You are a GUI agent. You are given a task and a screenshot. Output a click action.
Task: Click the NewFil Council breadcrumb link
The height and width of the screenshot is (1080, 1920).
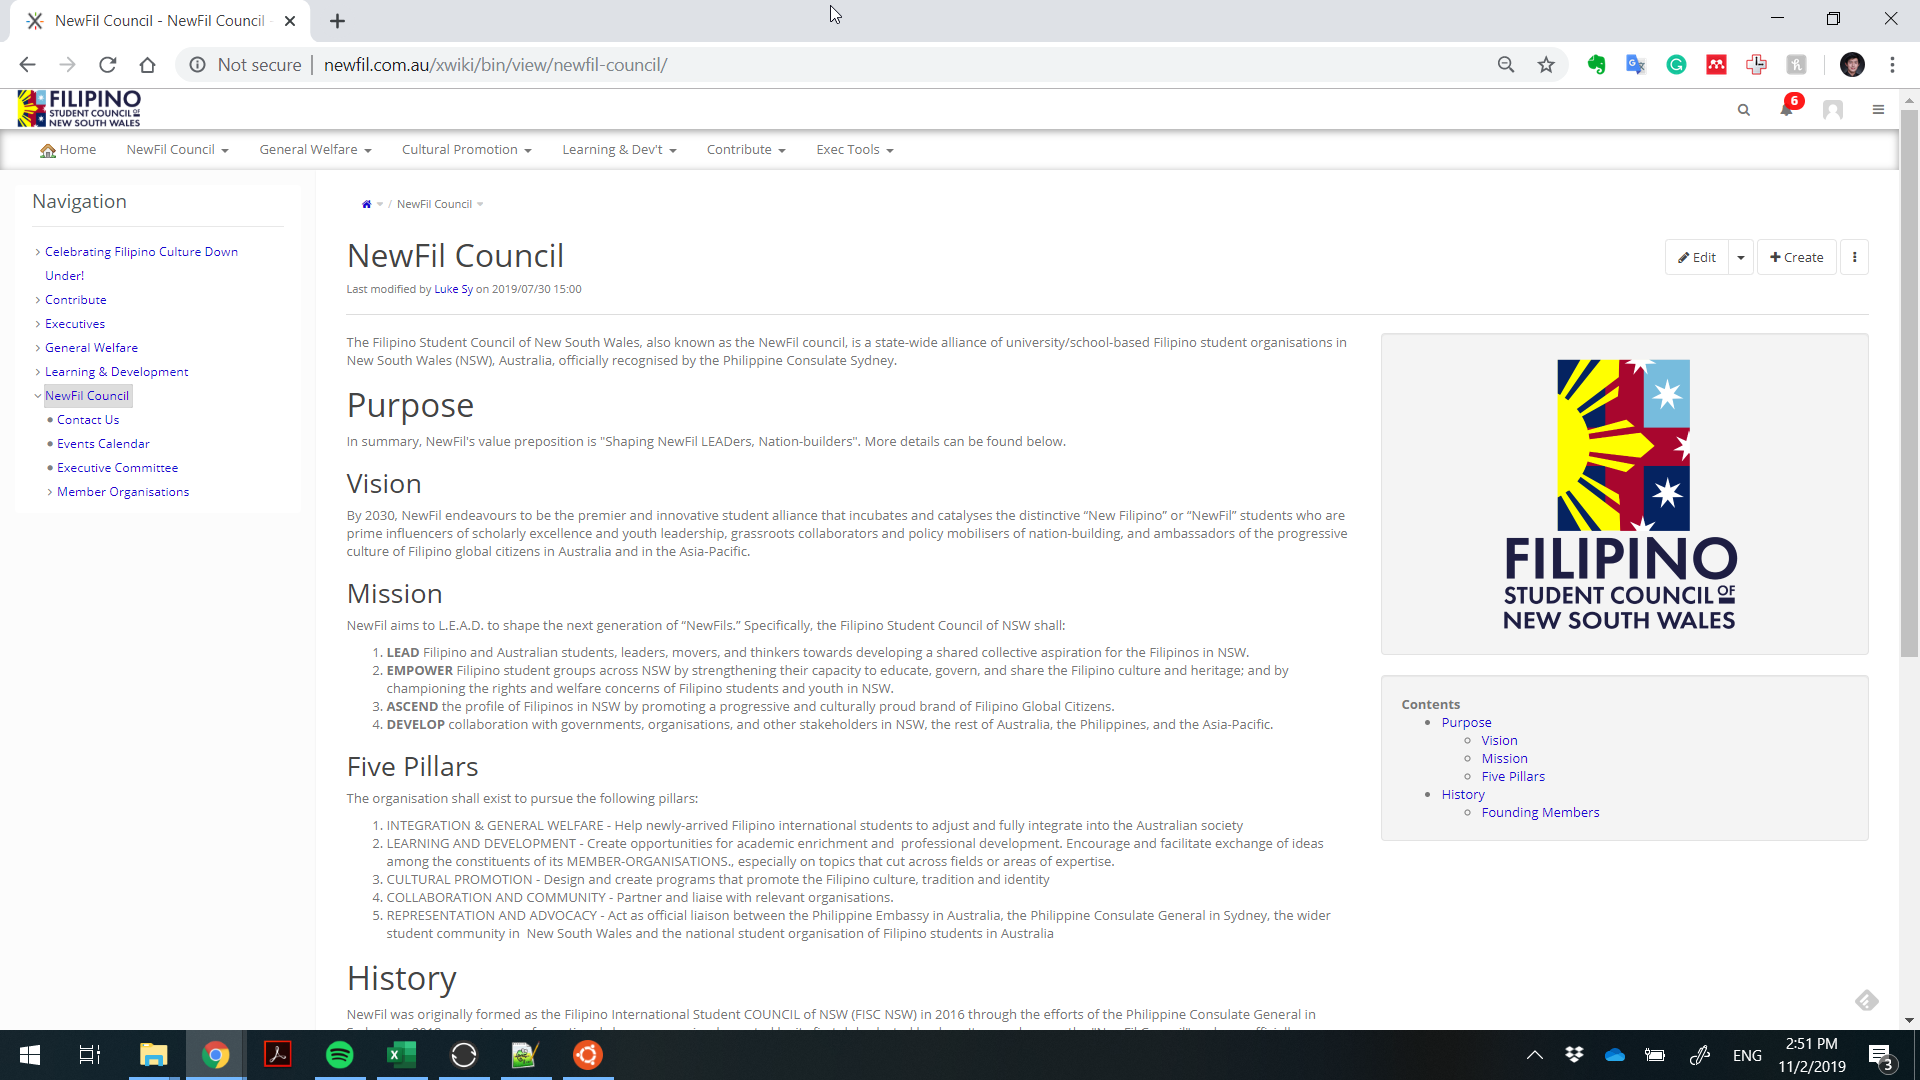434,204
